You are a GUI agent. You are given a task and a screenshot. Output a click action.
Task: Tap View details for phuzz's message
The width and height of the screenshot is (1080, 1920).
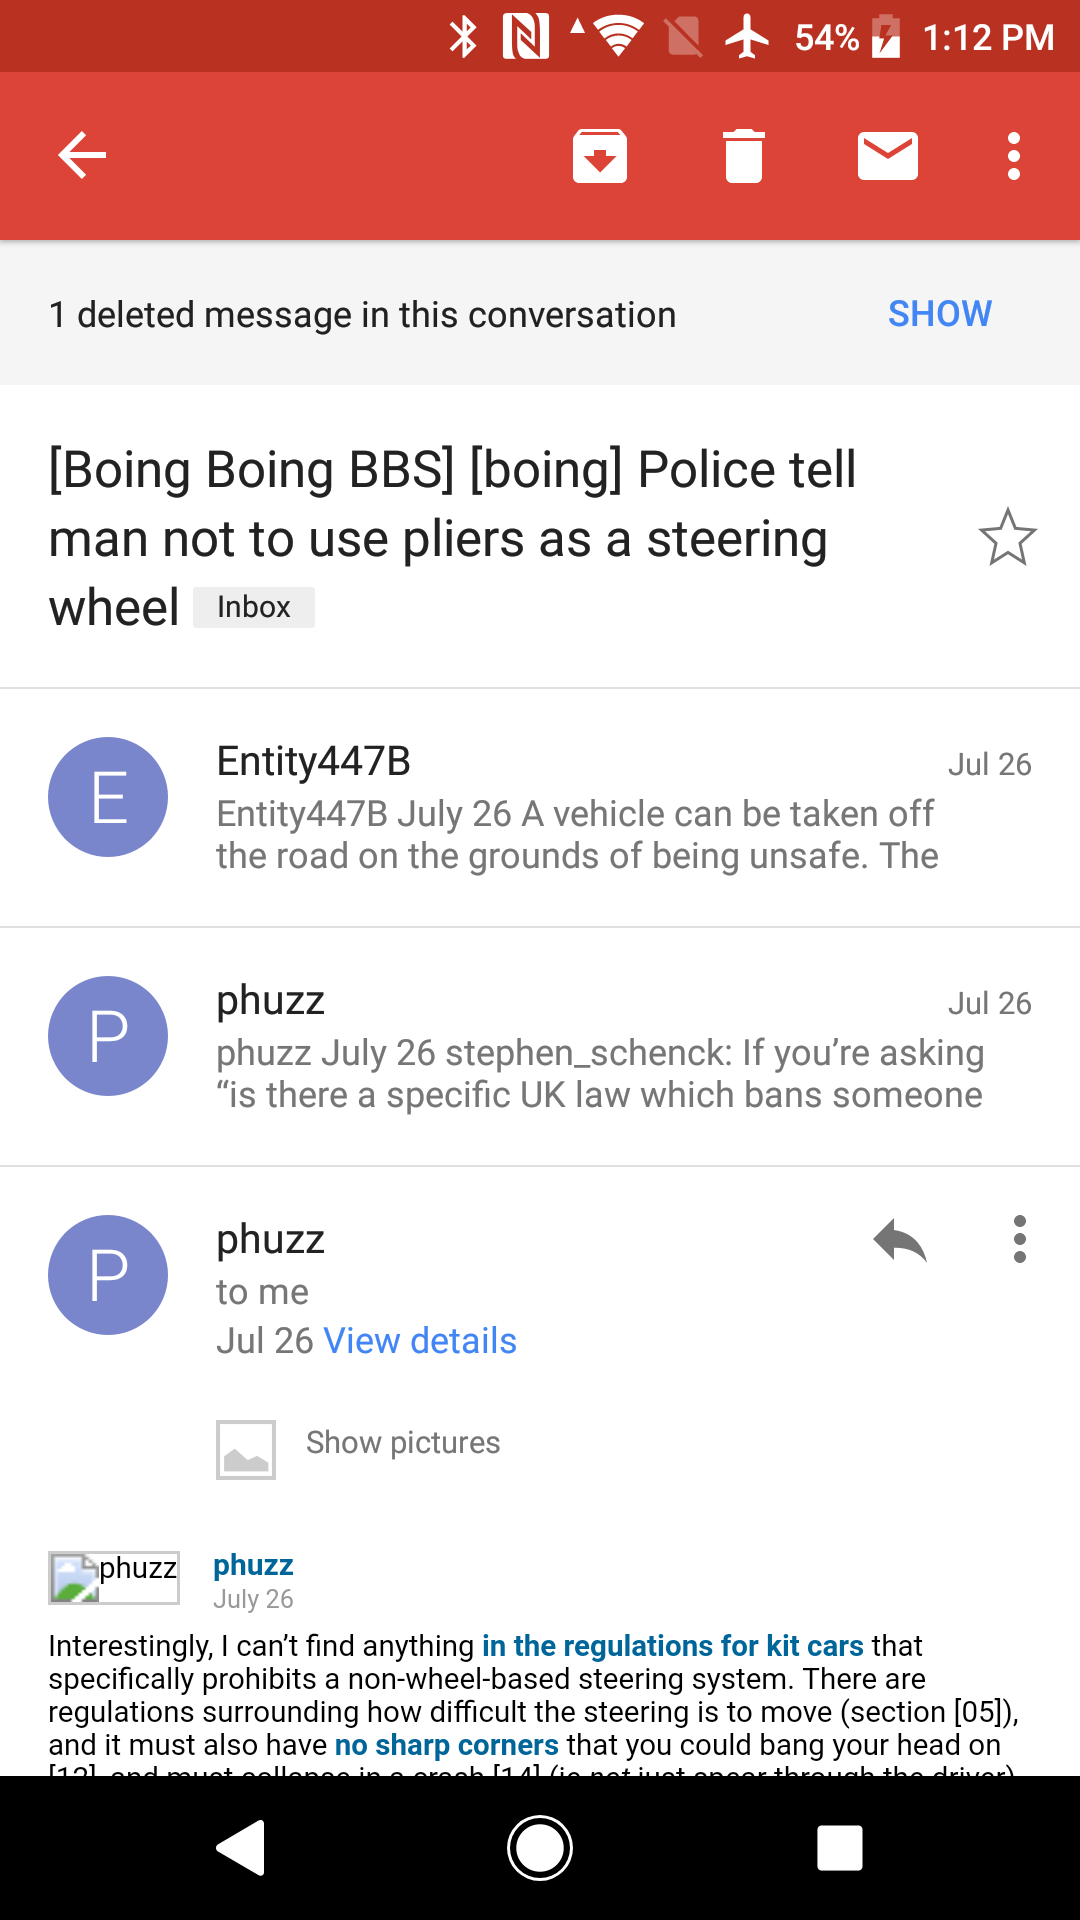(x=420, y=1341)
